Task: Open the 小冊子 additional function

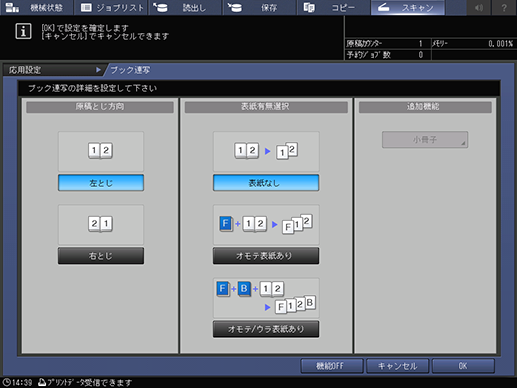Action: pyautogui.click(x=425, y=140)
